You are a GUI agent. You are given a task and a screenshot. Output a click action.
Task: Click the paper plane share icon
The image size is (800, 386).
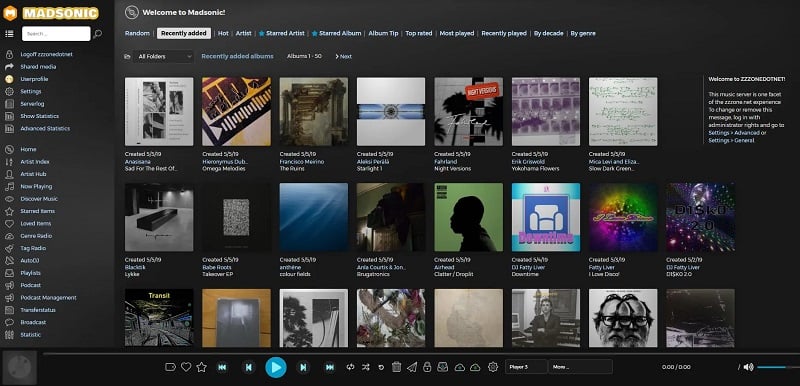(x=412, y=367)
